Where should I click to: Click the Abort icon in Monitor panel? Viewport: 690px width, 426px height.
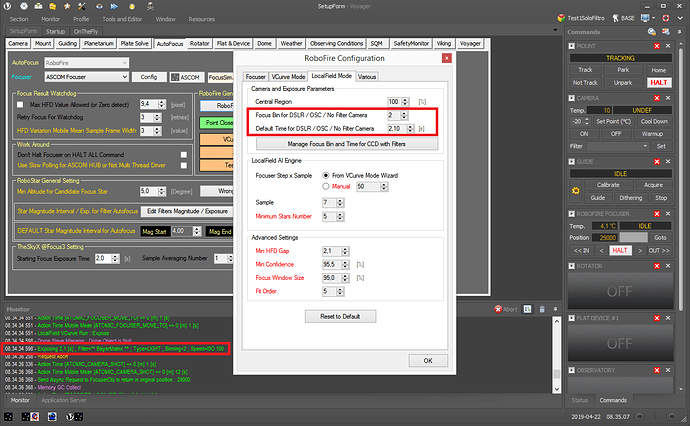[x=498, y=309]
